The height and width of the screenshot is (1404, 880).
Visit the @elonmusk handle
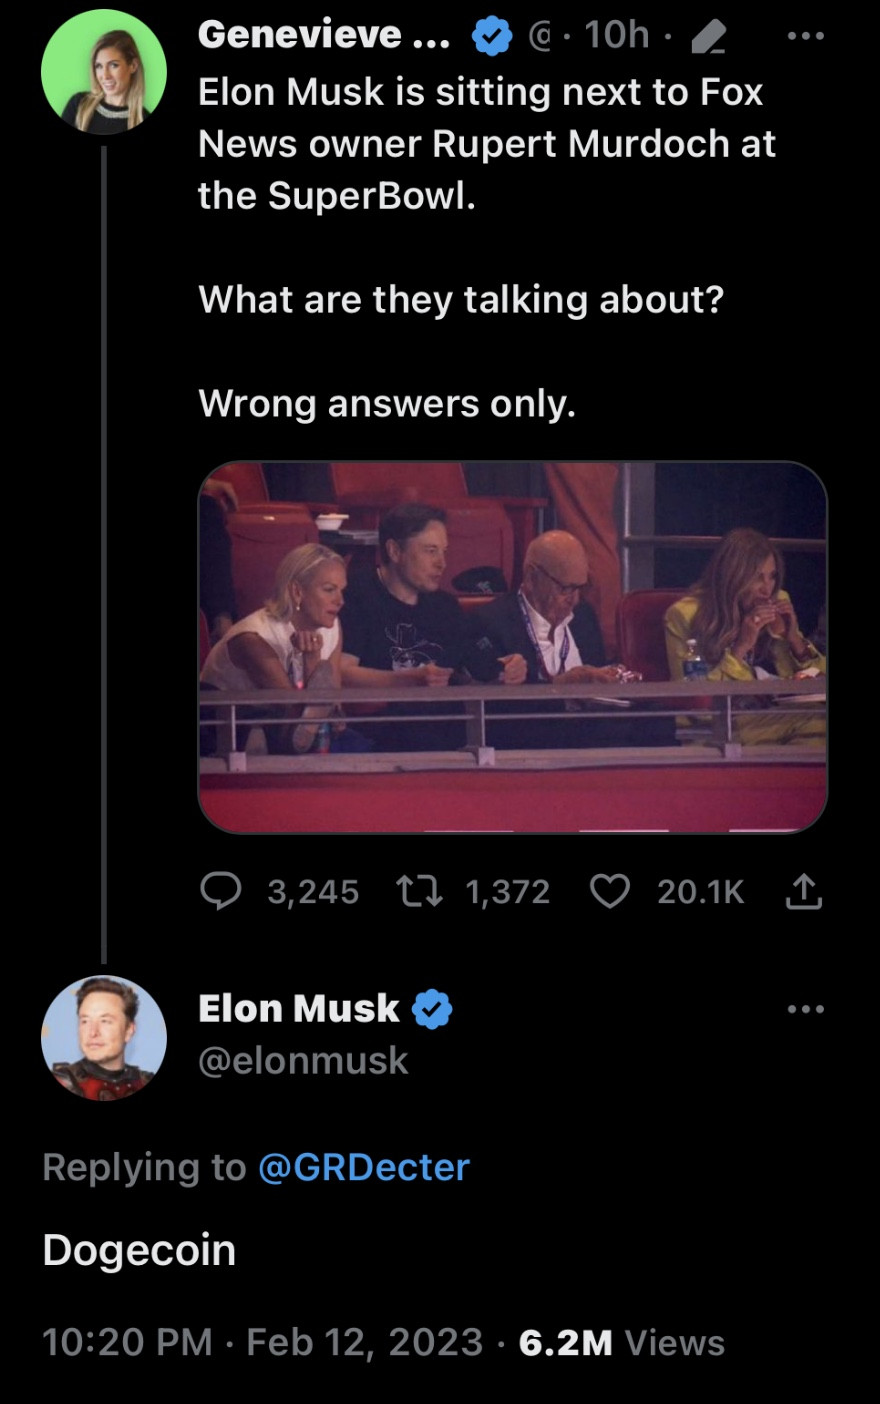coord(303,1060)
